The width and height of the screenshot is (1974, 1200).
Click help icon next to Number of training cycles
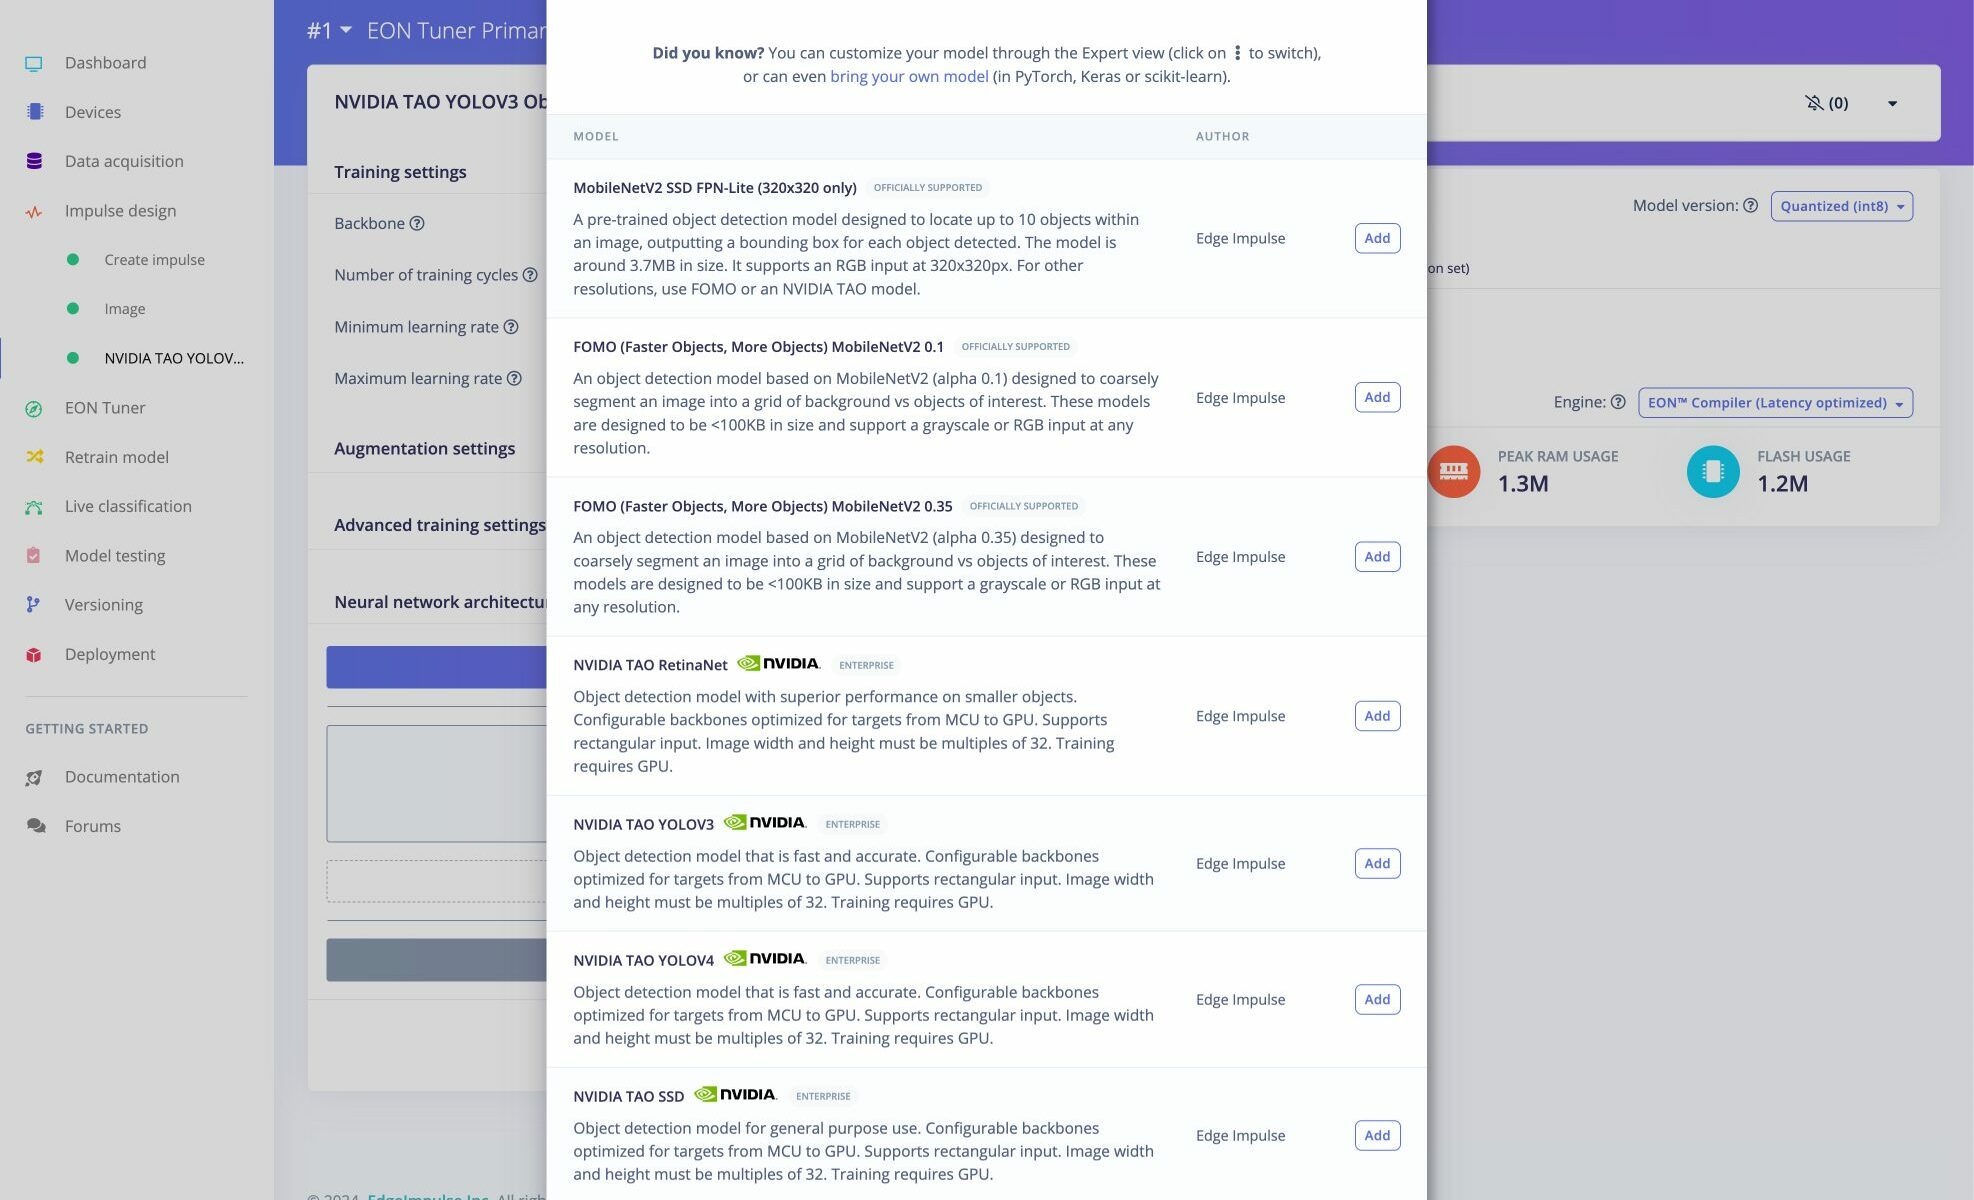530,275
